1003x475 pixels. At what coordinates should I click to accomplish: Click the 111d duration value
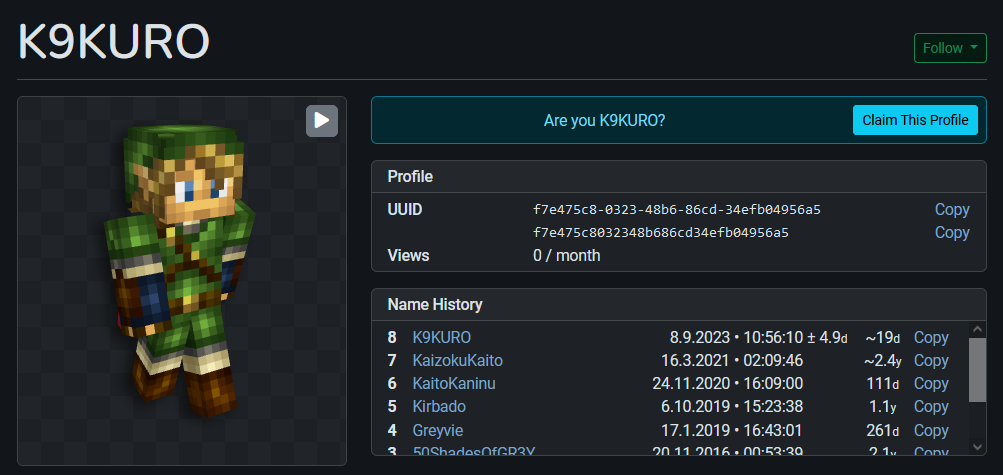pyautogui.click(x=883, y=384)
